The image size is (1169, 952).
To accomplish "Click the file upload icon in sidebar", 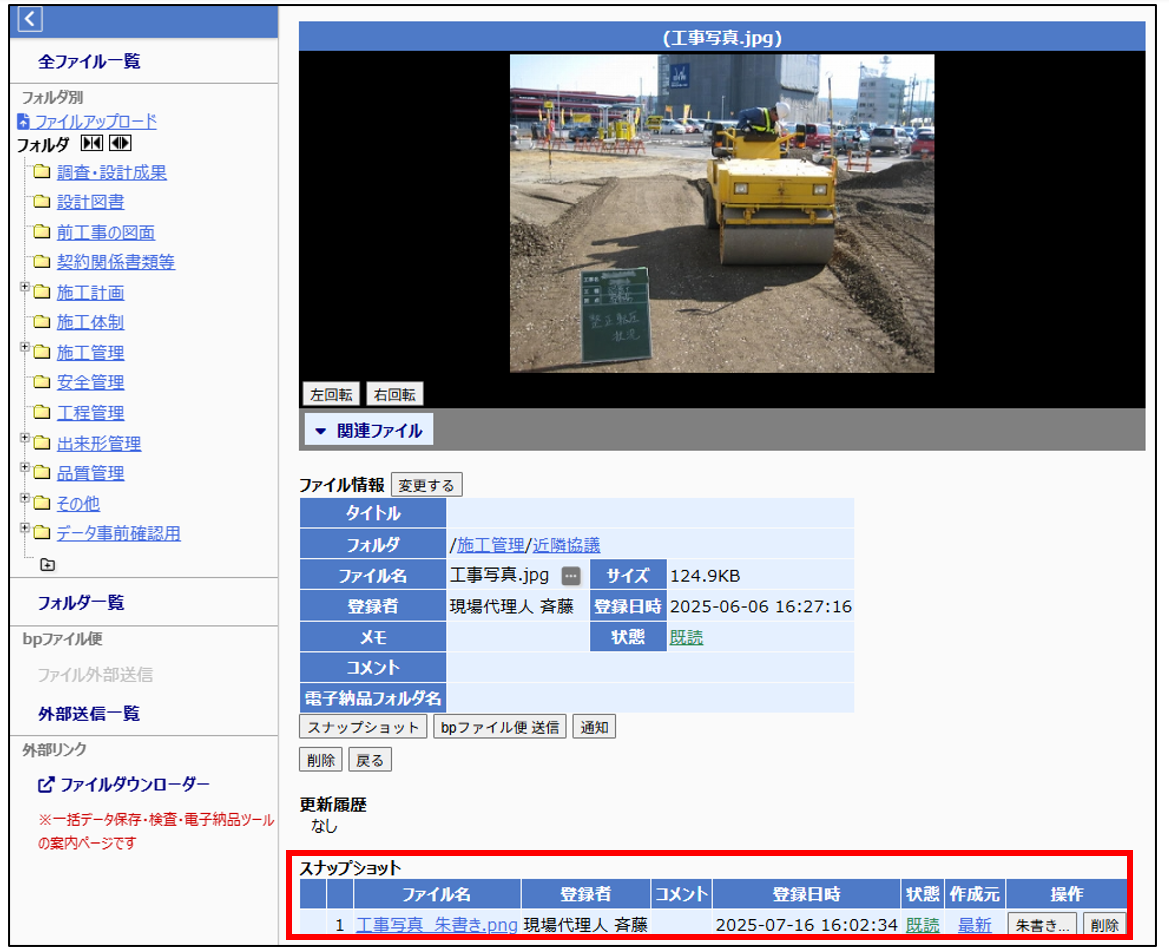I will [24, 122].
